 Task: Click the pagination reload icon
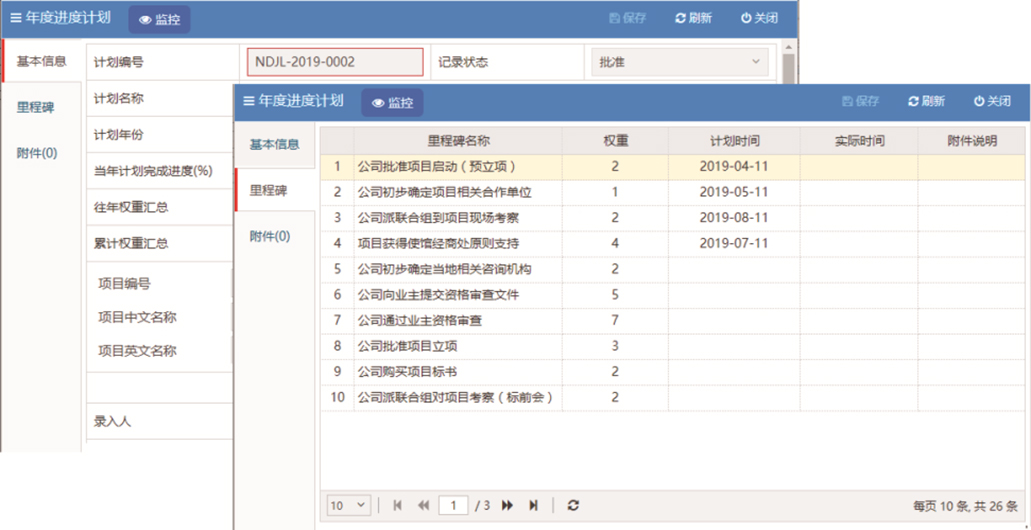573,506
